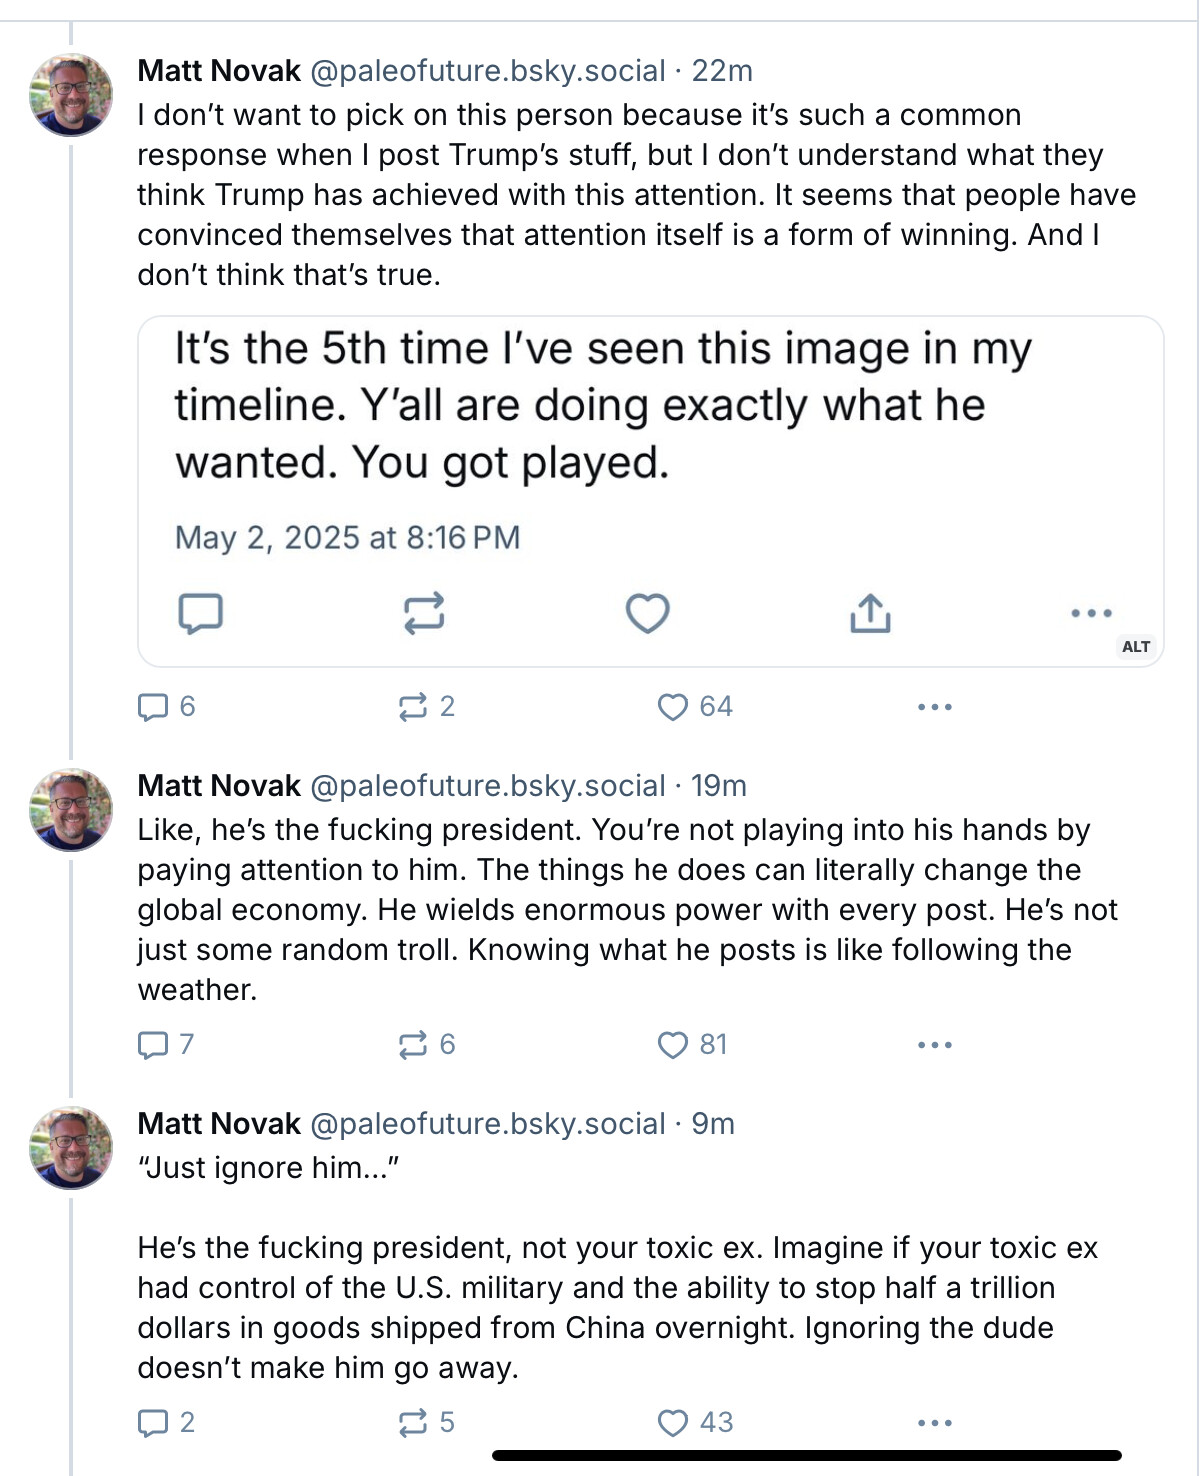Like the post with 81 likes
Image resolution: width=1203 pixels, height=1476 pixels.
click(x=673, y=1045)
